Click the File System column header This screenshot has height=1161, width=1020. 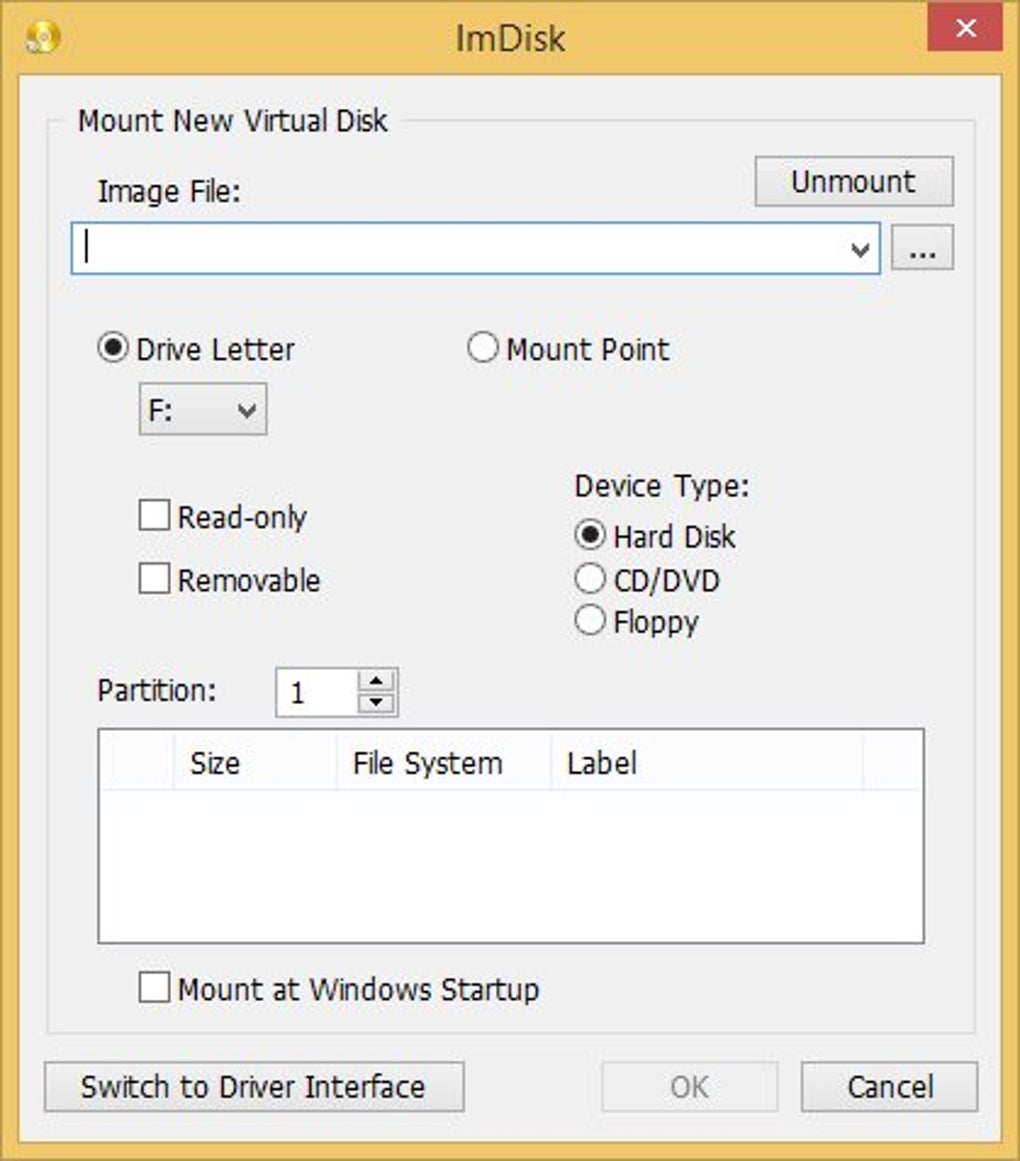(430, 763)
